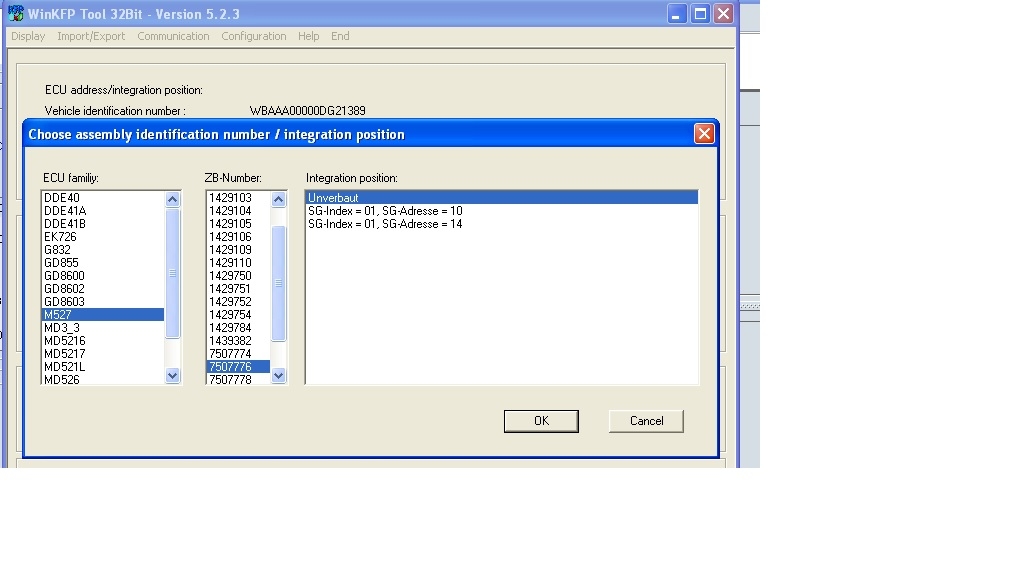Screen dimensions: 1024x576
Task: Open the Configuration menu
Action: (x=253, y=36)
